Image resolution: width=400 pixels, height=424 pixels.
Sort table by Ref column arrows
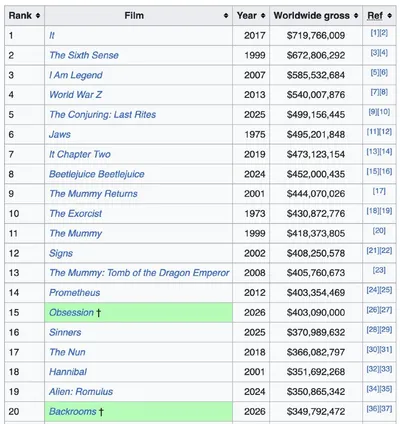click(x=389, y=16)
